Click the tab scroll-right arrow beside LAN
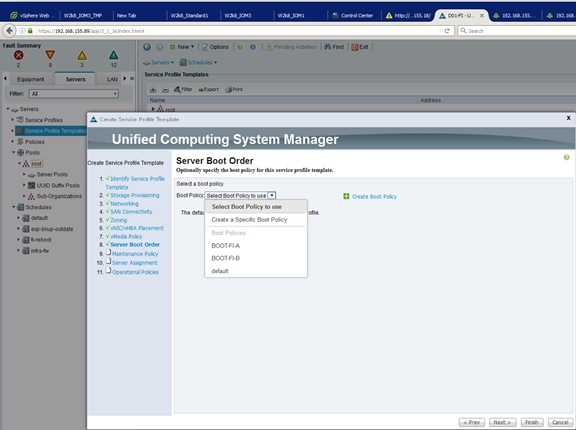 pos(125,78)
